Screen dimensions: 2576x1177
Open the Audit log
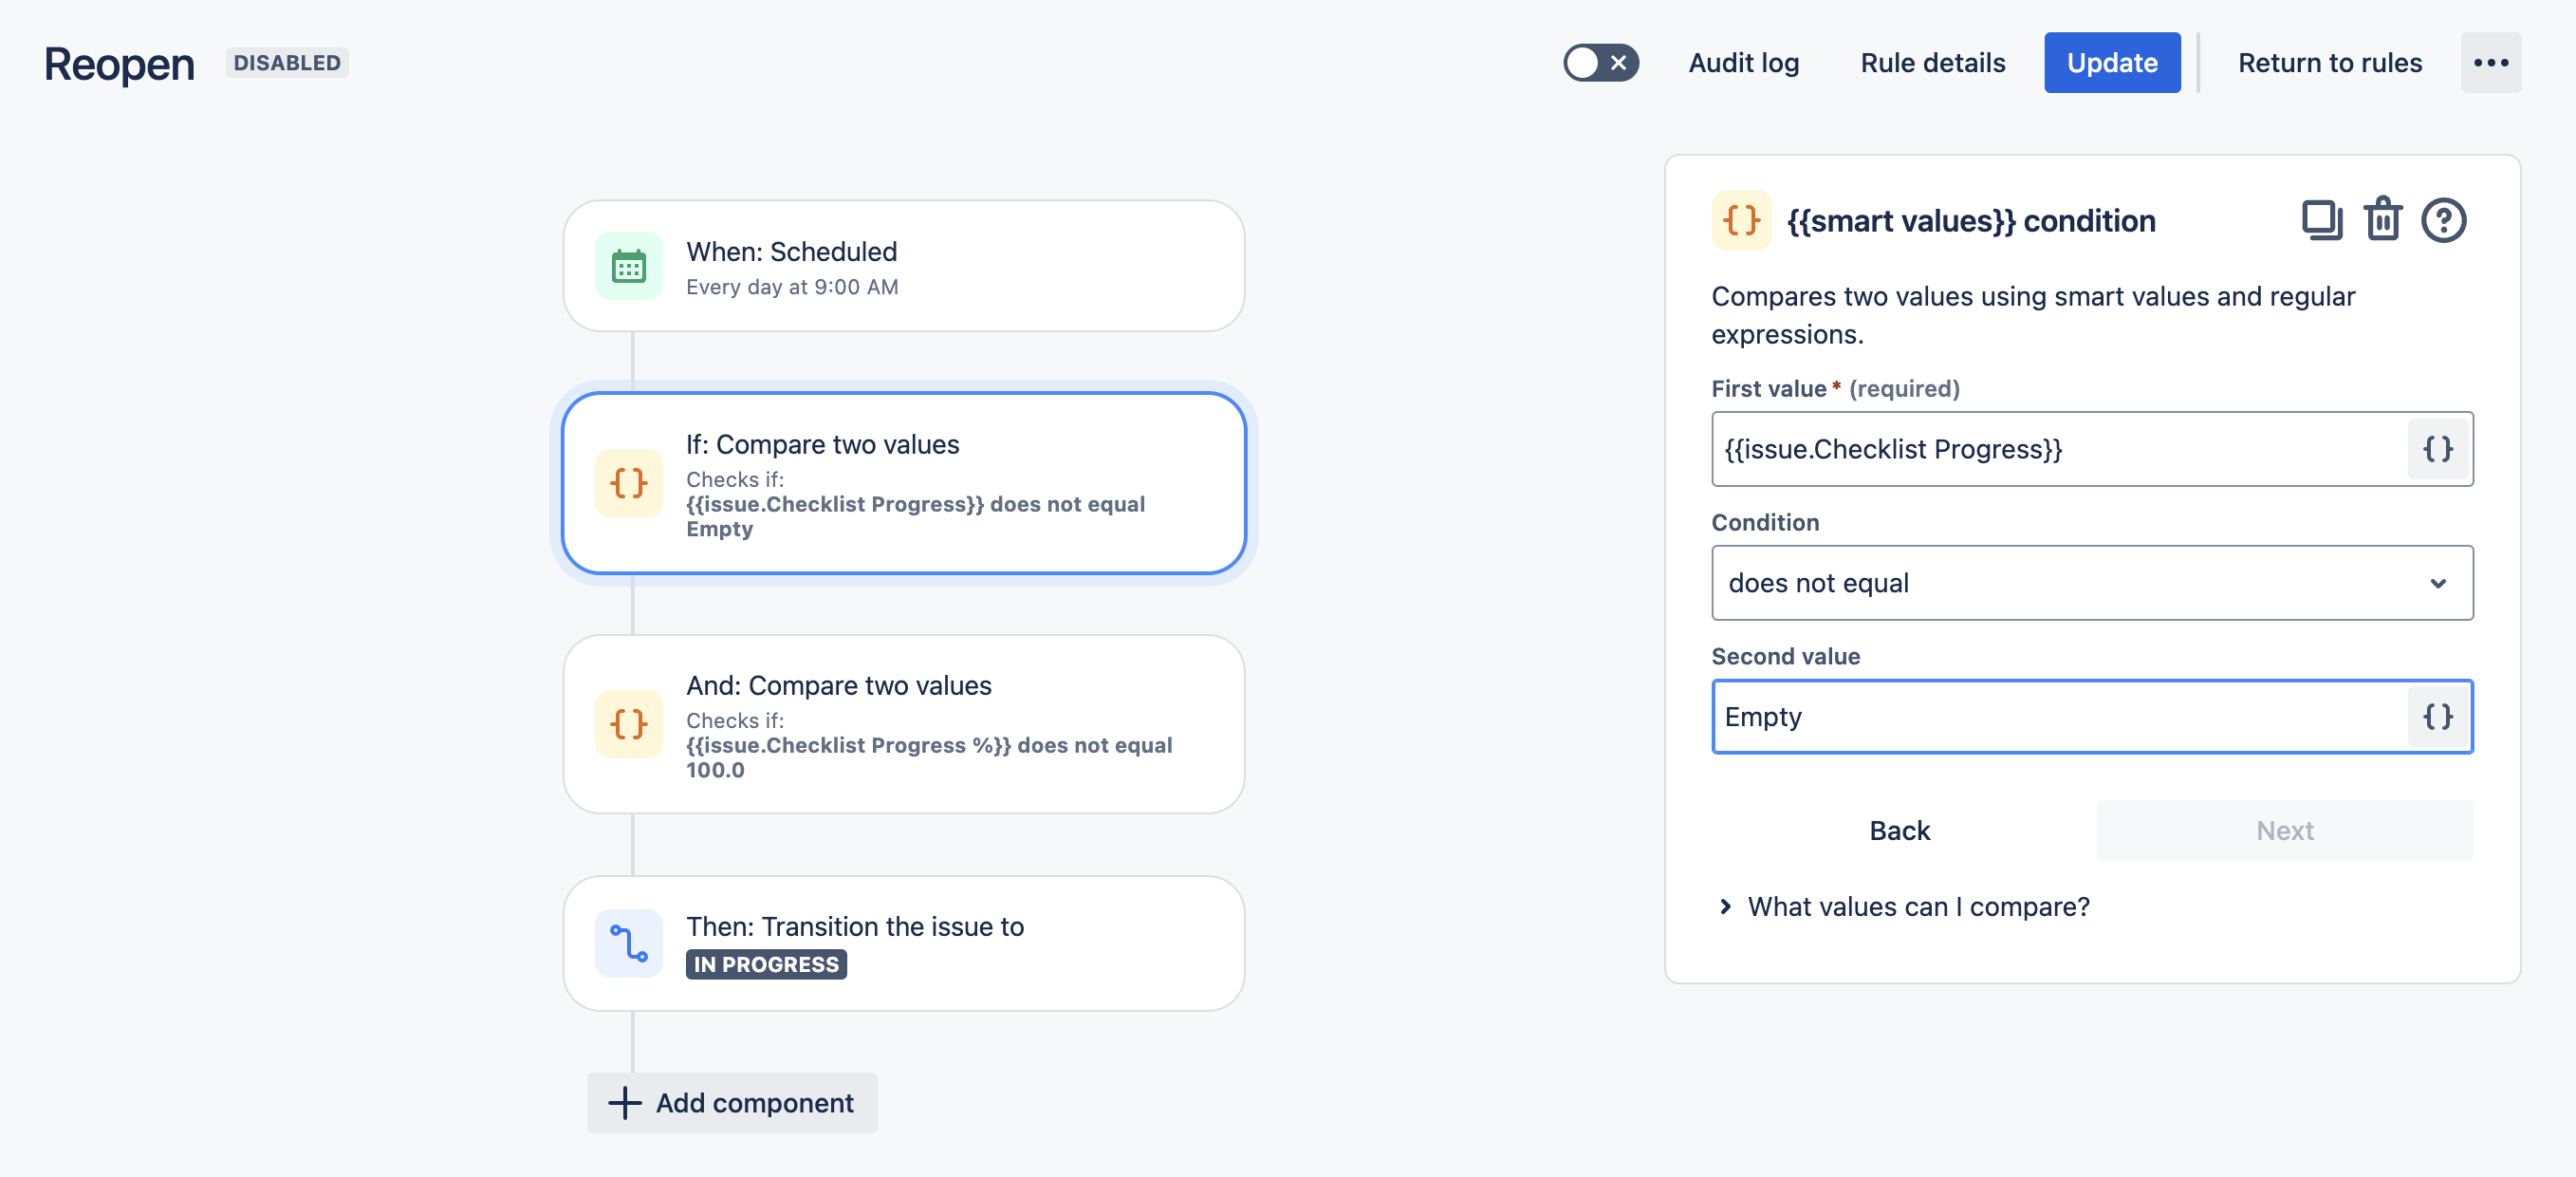point(1743,63)
